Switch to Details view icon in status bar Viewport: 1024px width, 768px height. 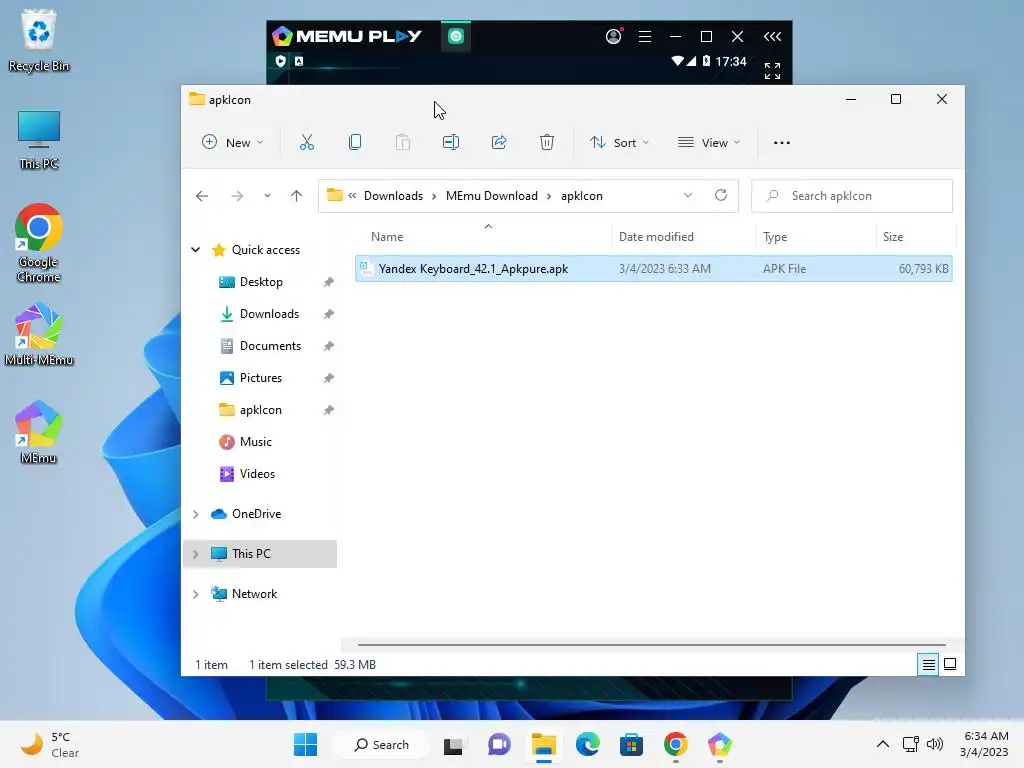(x=928, y=665)
